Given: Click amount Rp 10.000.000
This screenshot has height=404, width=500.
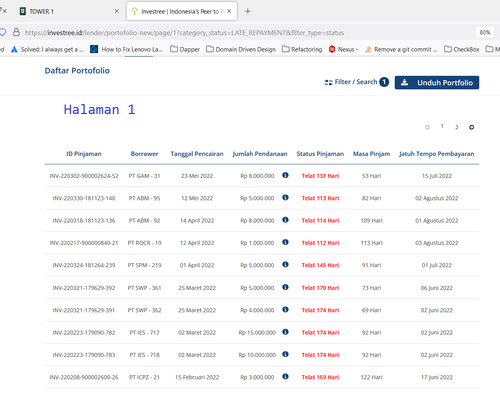Looking at the screenshot, I should pos(257,355).
